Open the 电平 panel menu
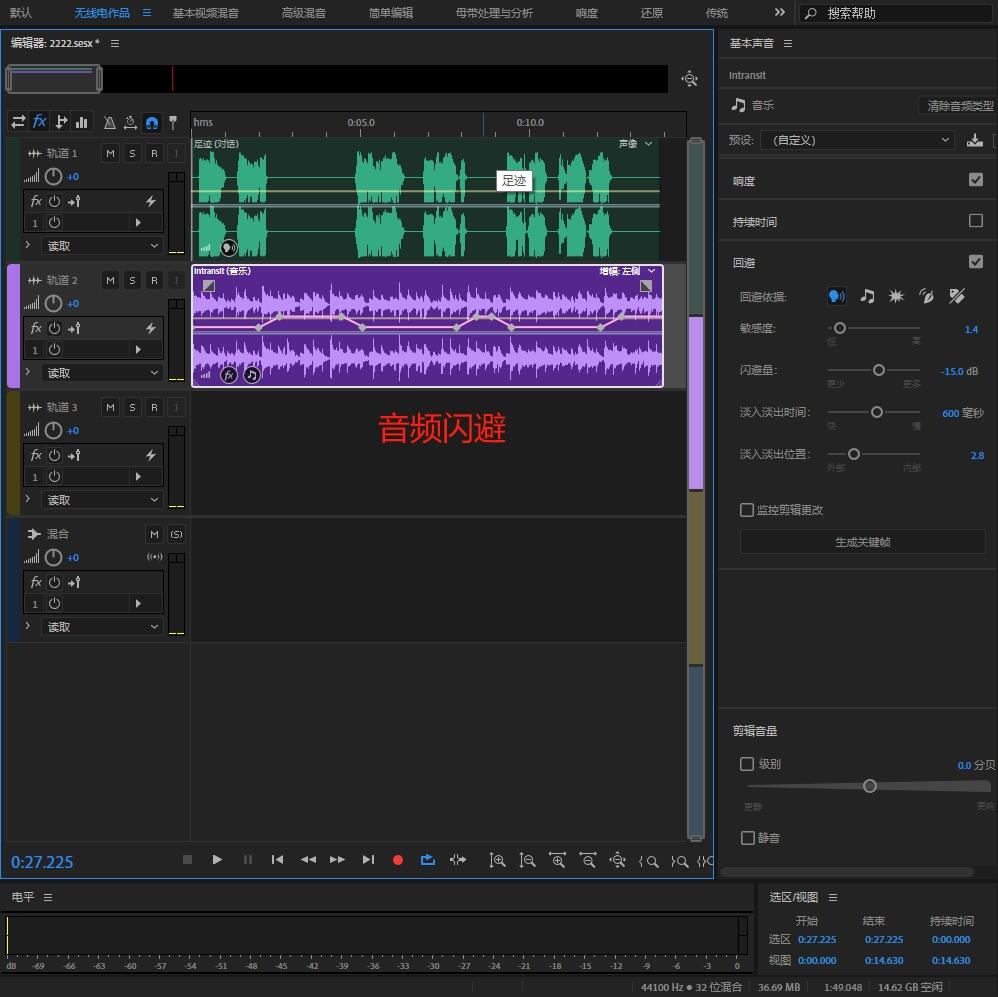This screenshot has width=998, height=997. [48, 897]
